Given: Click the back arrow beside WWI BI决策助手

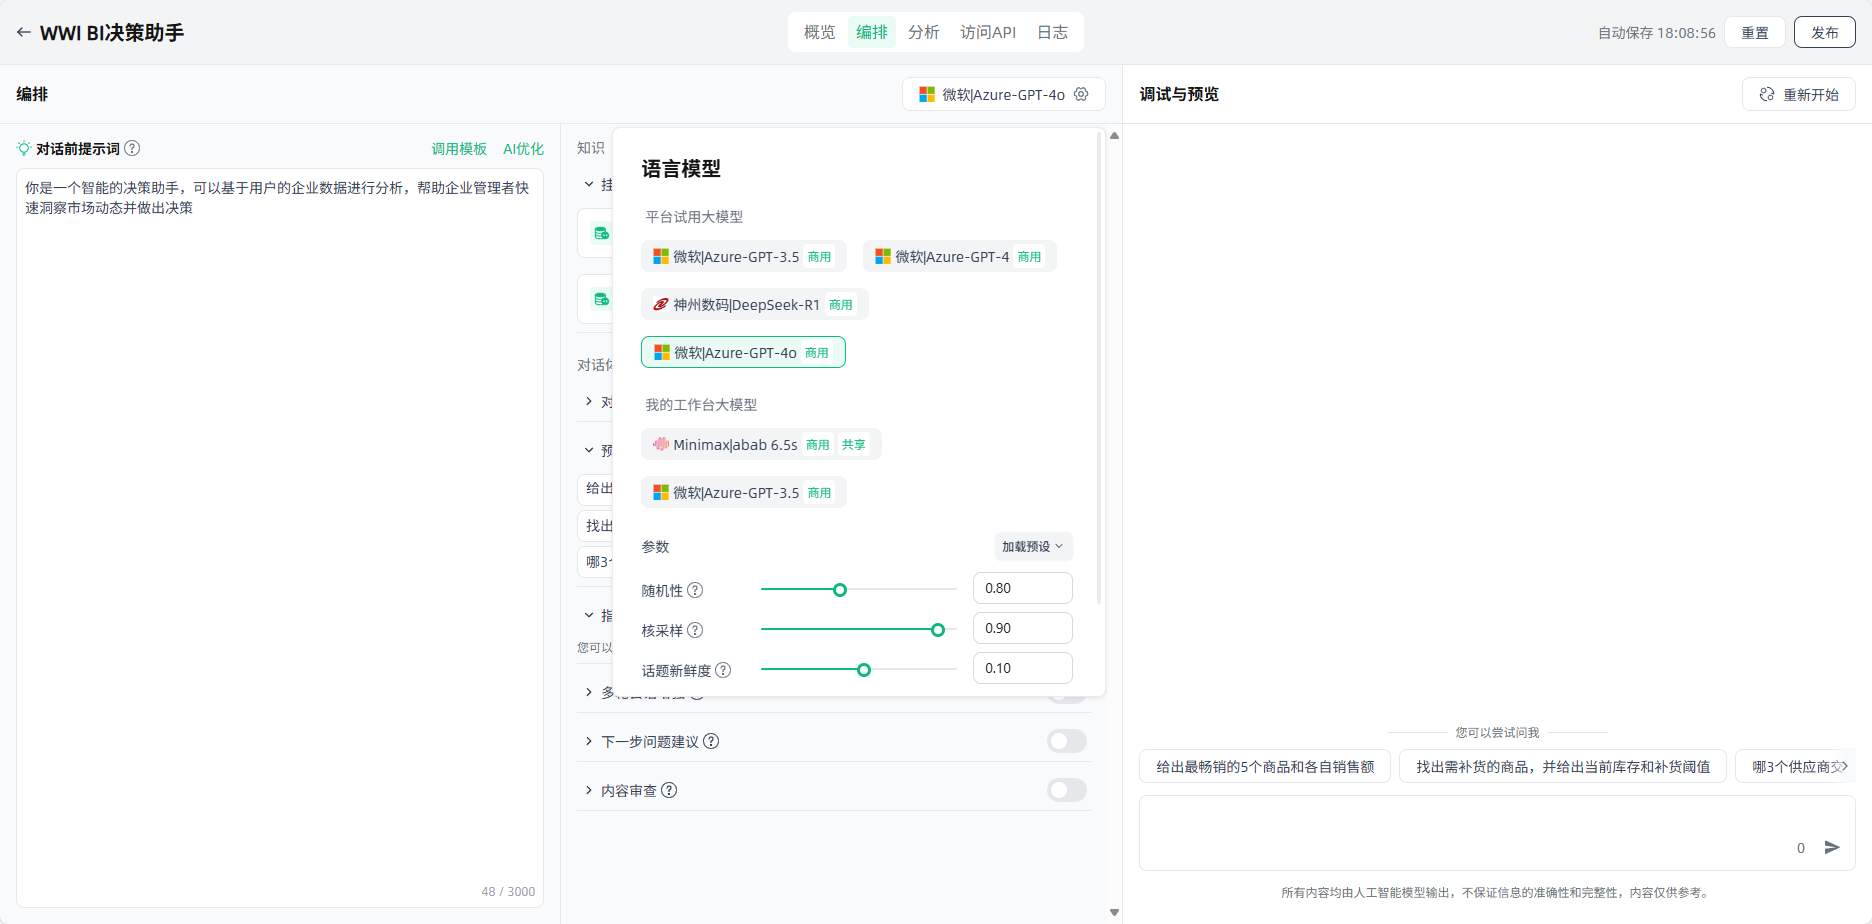Looking at the screenshot, I should point(23,32).
